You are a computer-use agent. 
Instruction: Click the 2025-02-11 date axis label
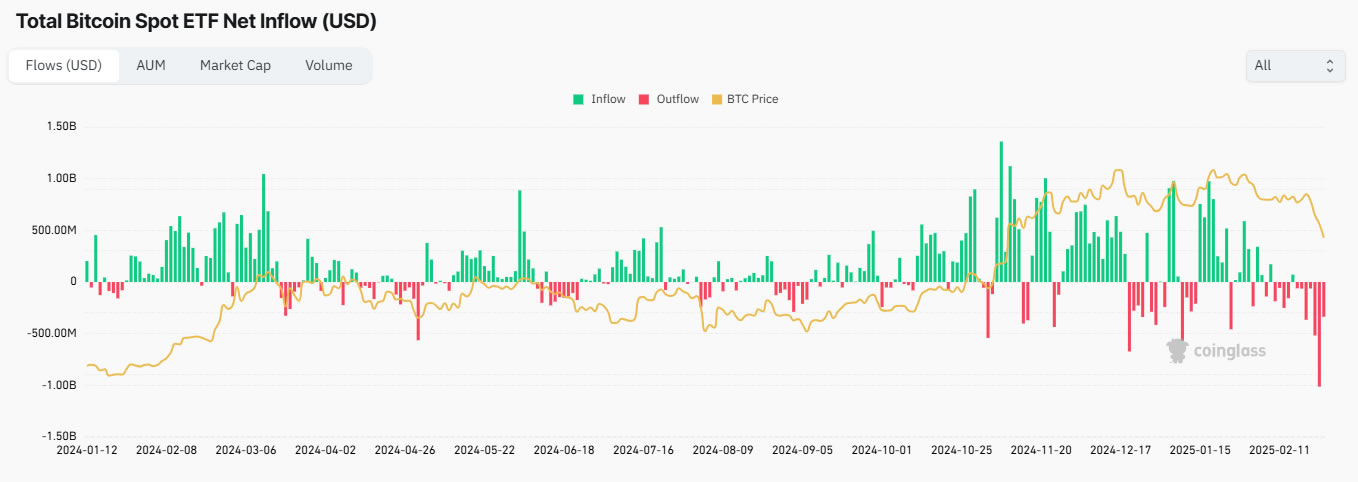pyautogui.click(x=1281, y=451)
